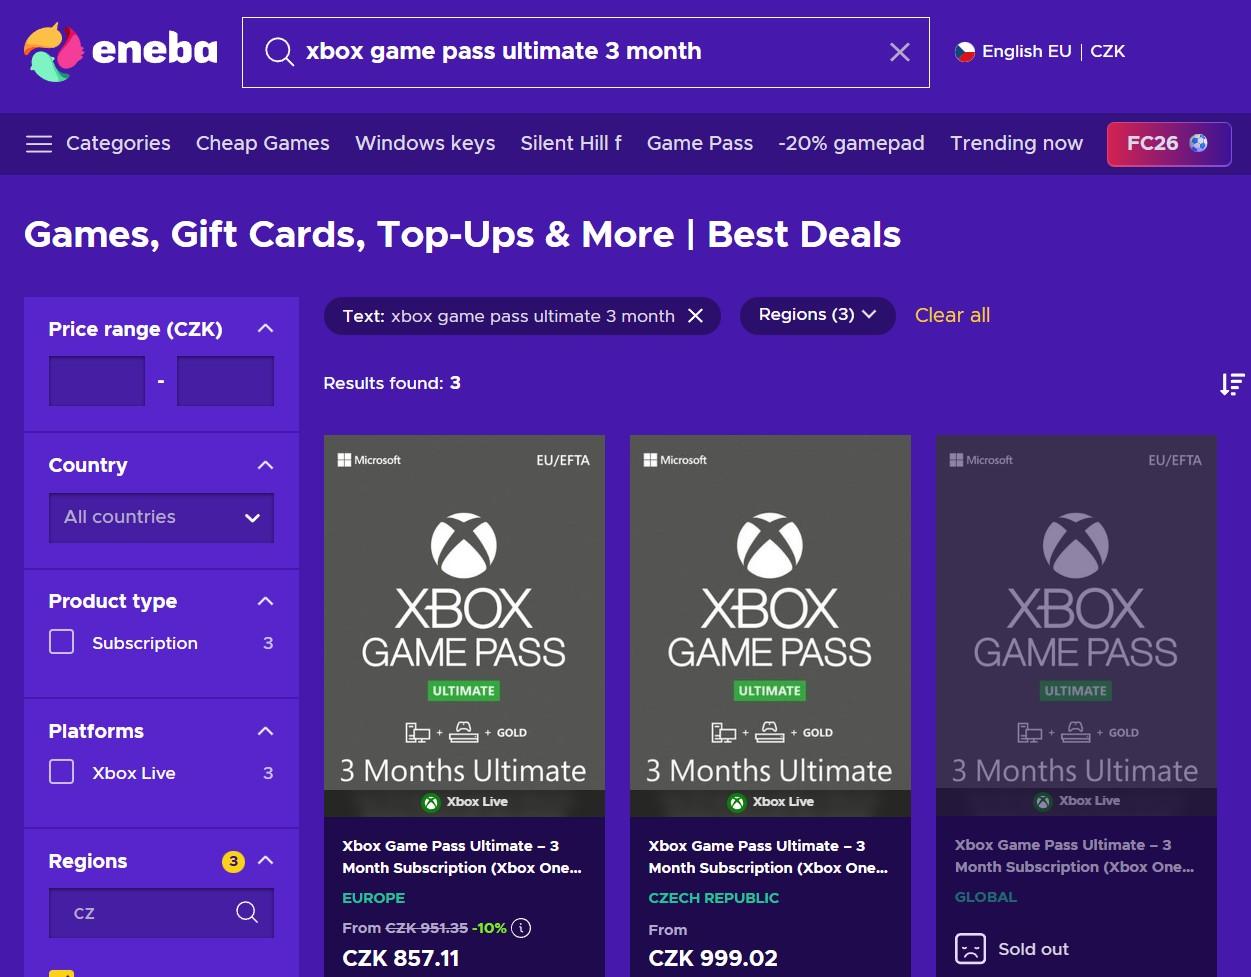Image resolution: width=1251 pixels, height=977 pixels.
Task: Go to the Game Pass menu item
Action: coord(699,144)
